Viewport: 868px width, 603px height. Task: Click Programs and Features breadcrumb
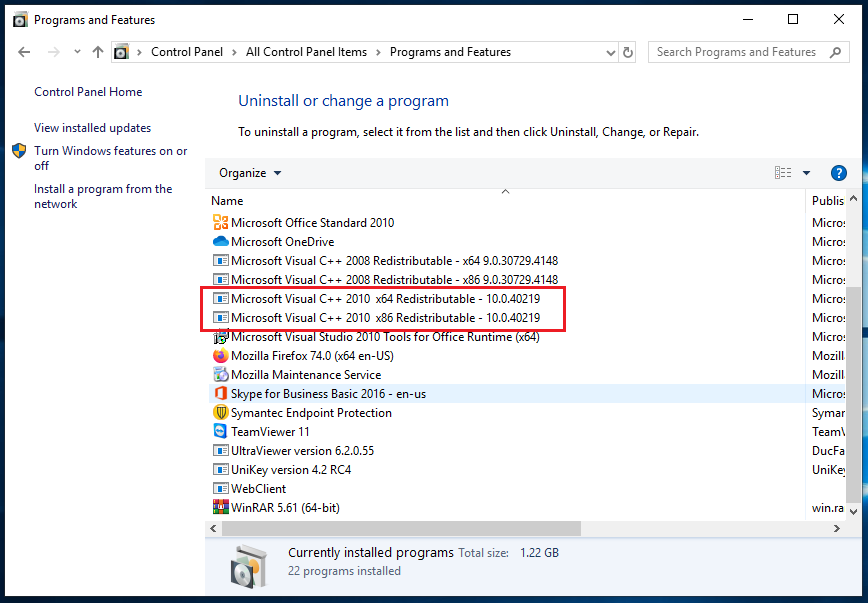451,52
